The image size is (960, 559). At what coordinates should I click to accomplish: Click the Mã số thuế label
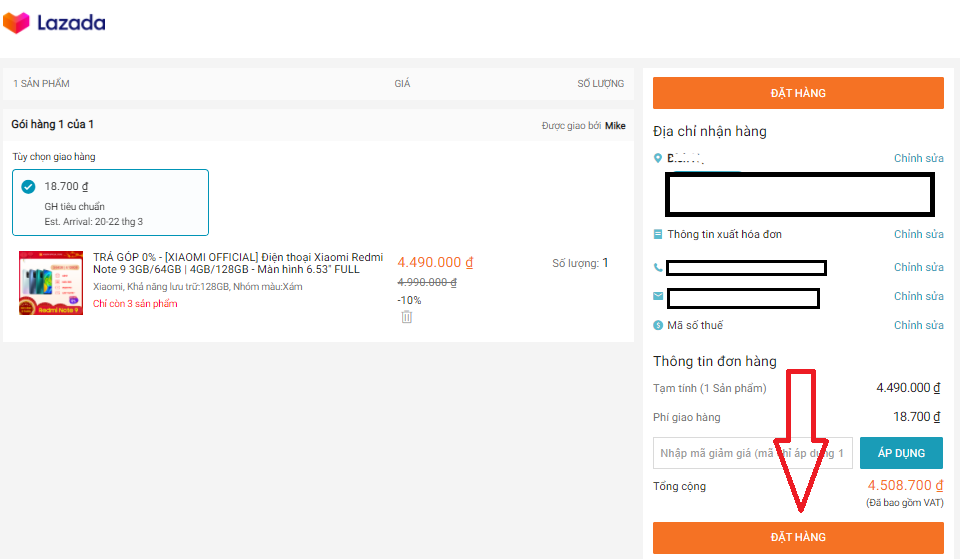click(695, 325)
